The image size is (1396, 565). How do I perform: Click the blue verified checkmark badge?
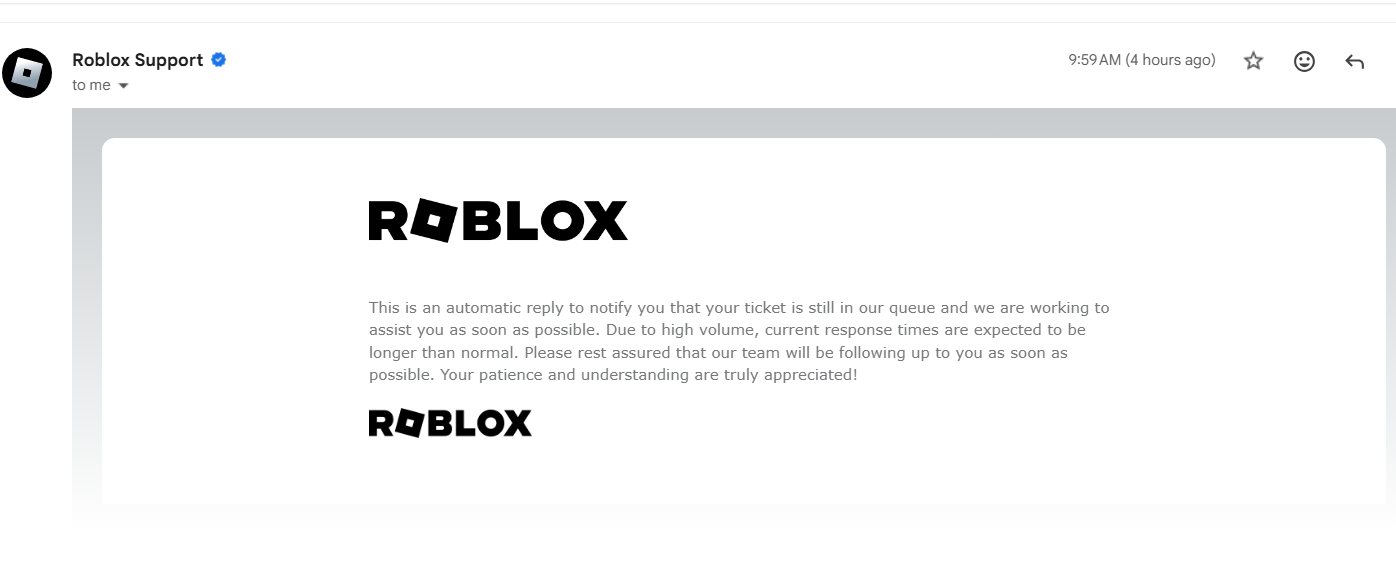coord(219,60)
